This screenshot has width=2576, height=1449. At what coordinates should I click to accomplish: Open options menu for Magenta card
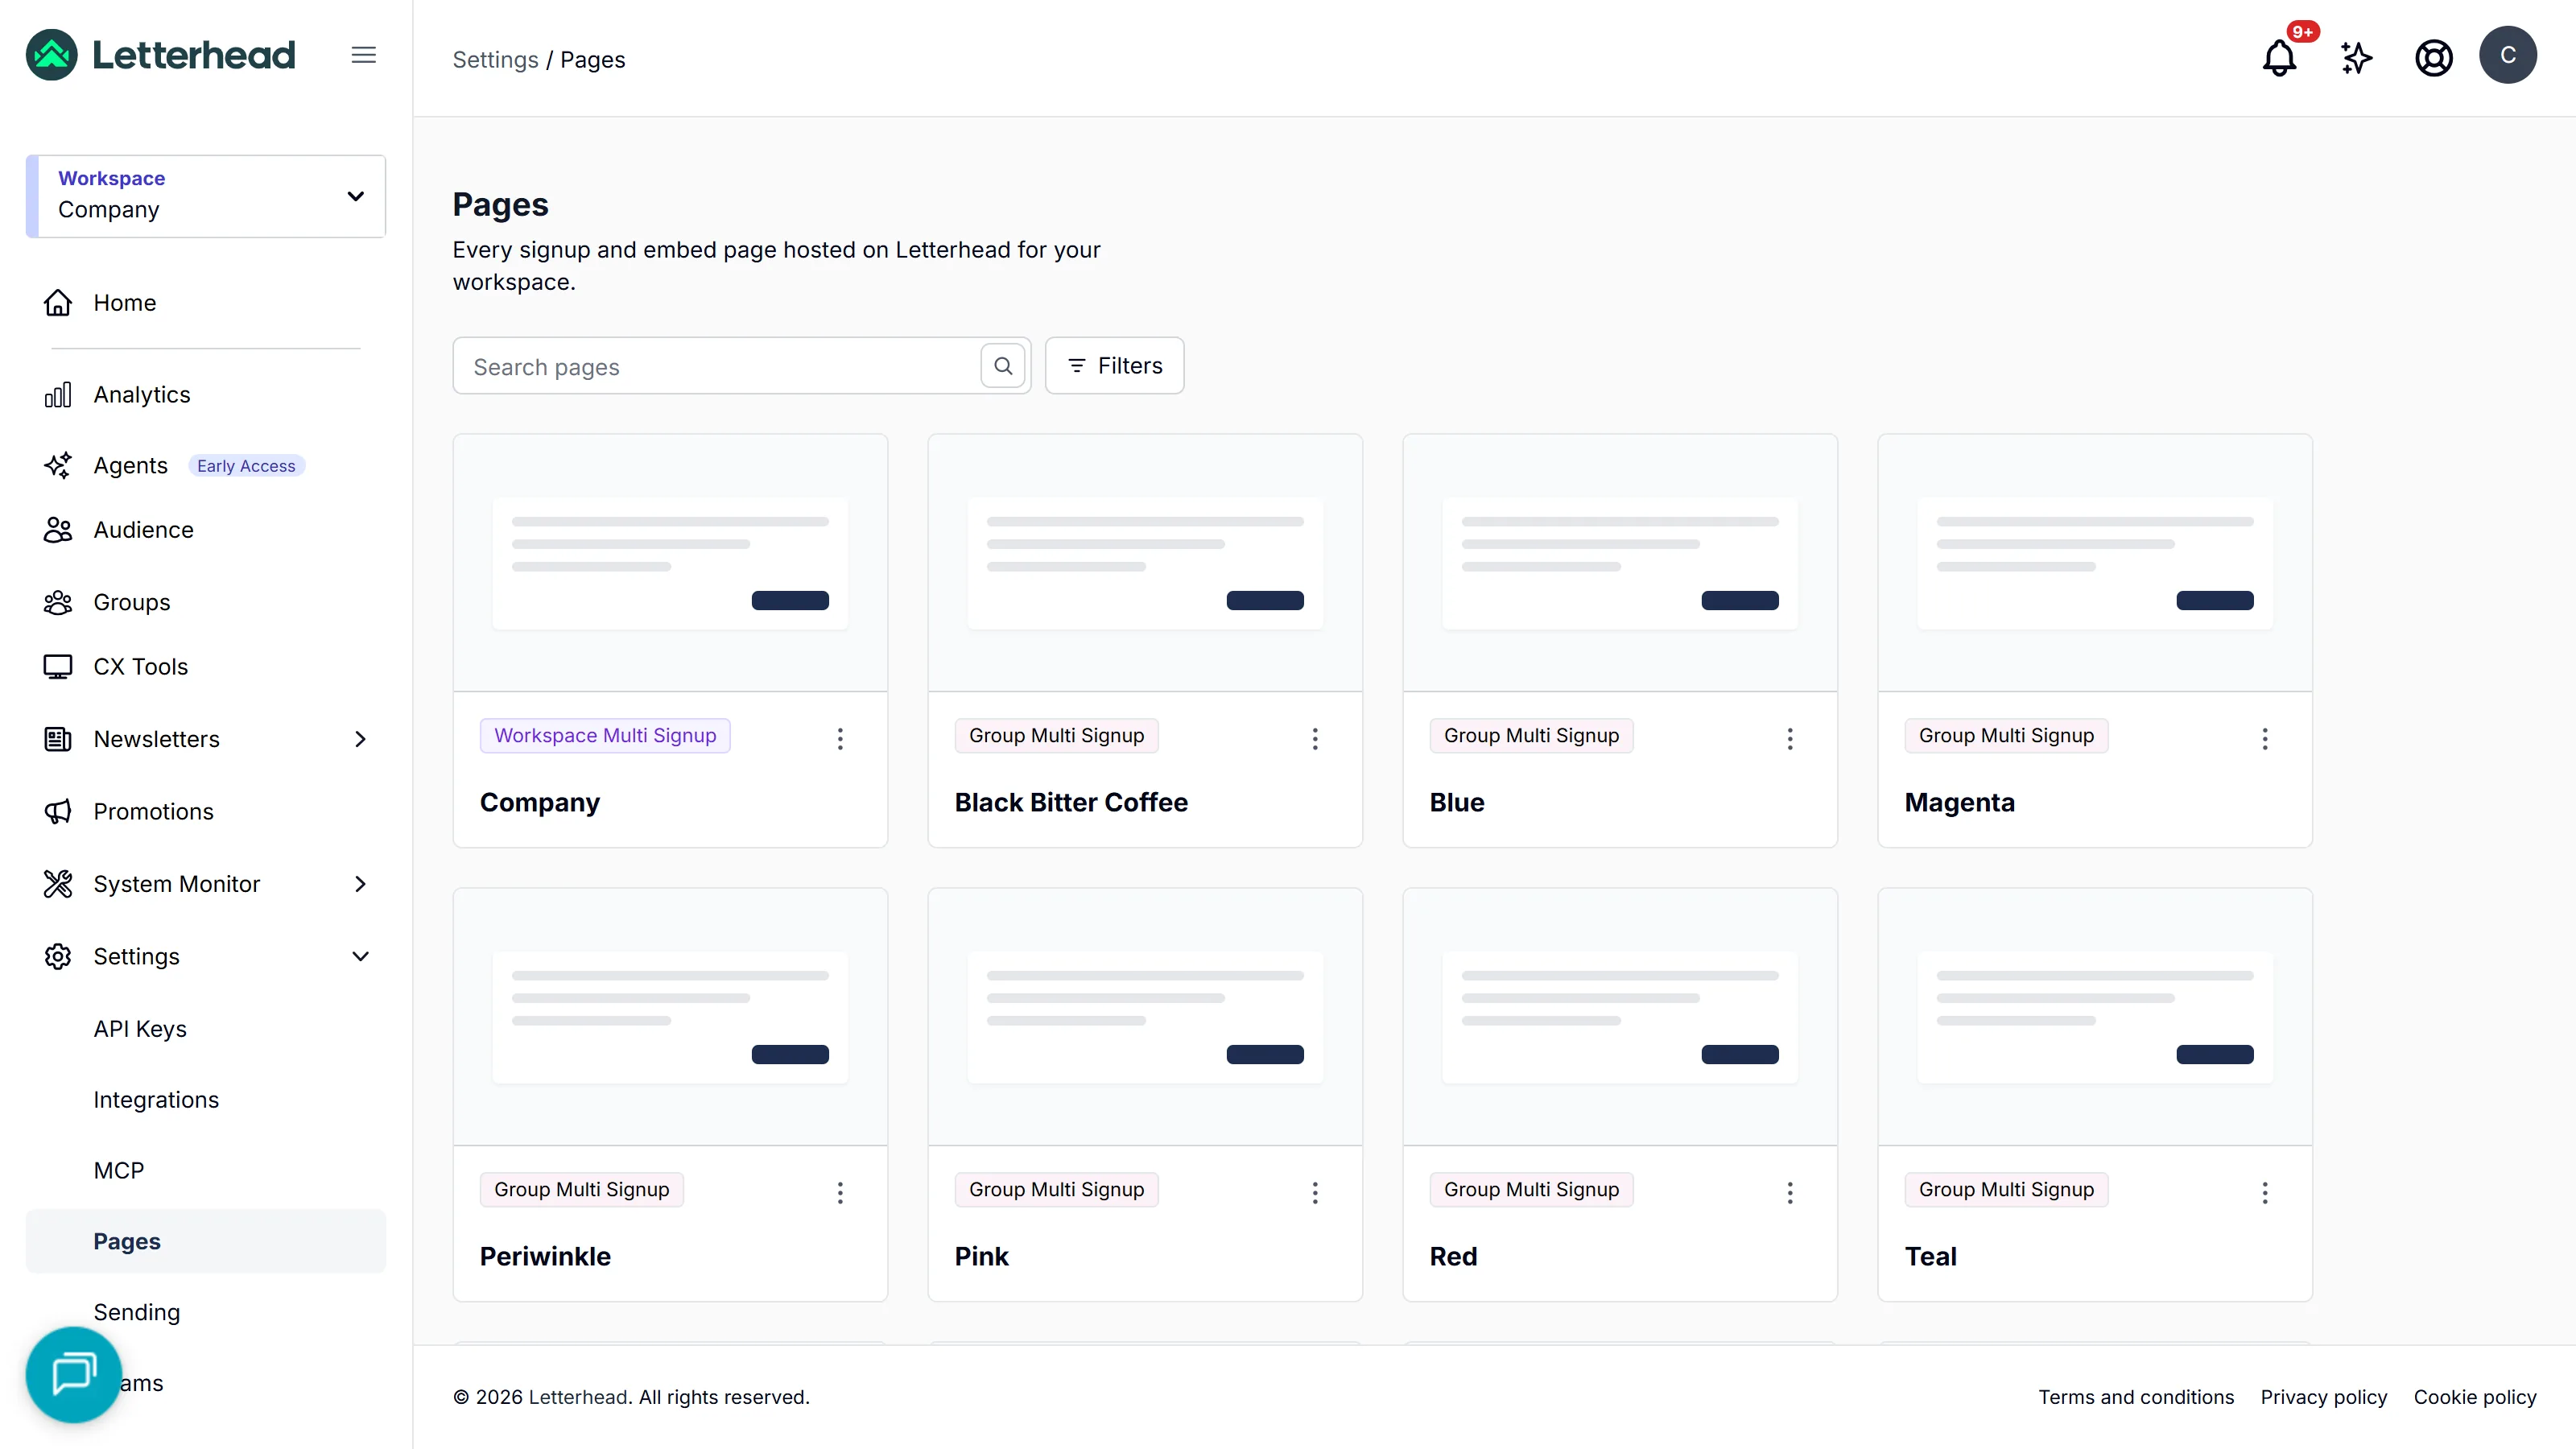[2265, 738]
